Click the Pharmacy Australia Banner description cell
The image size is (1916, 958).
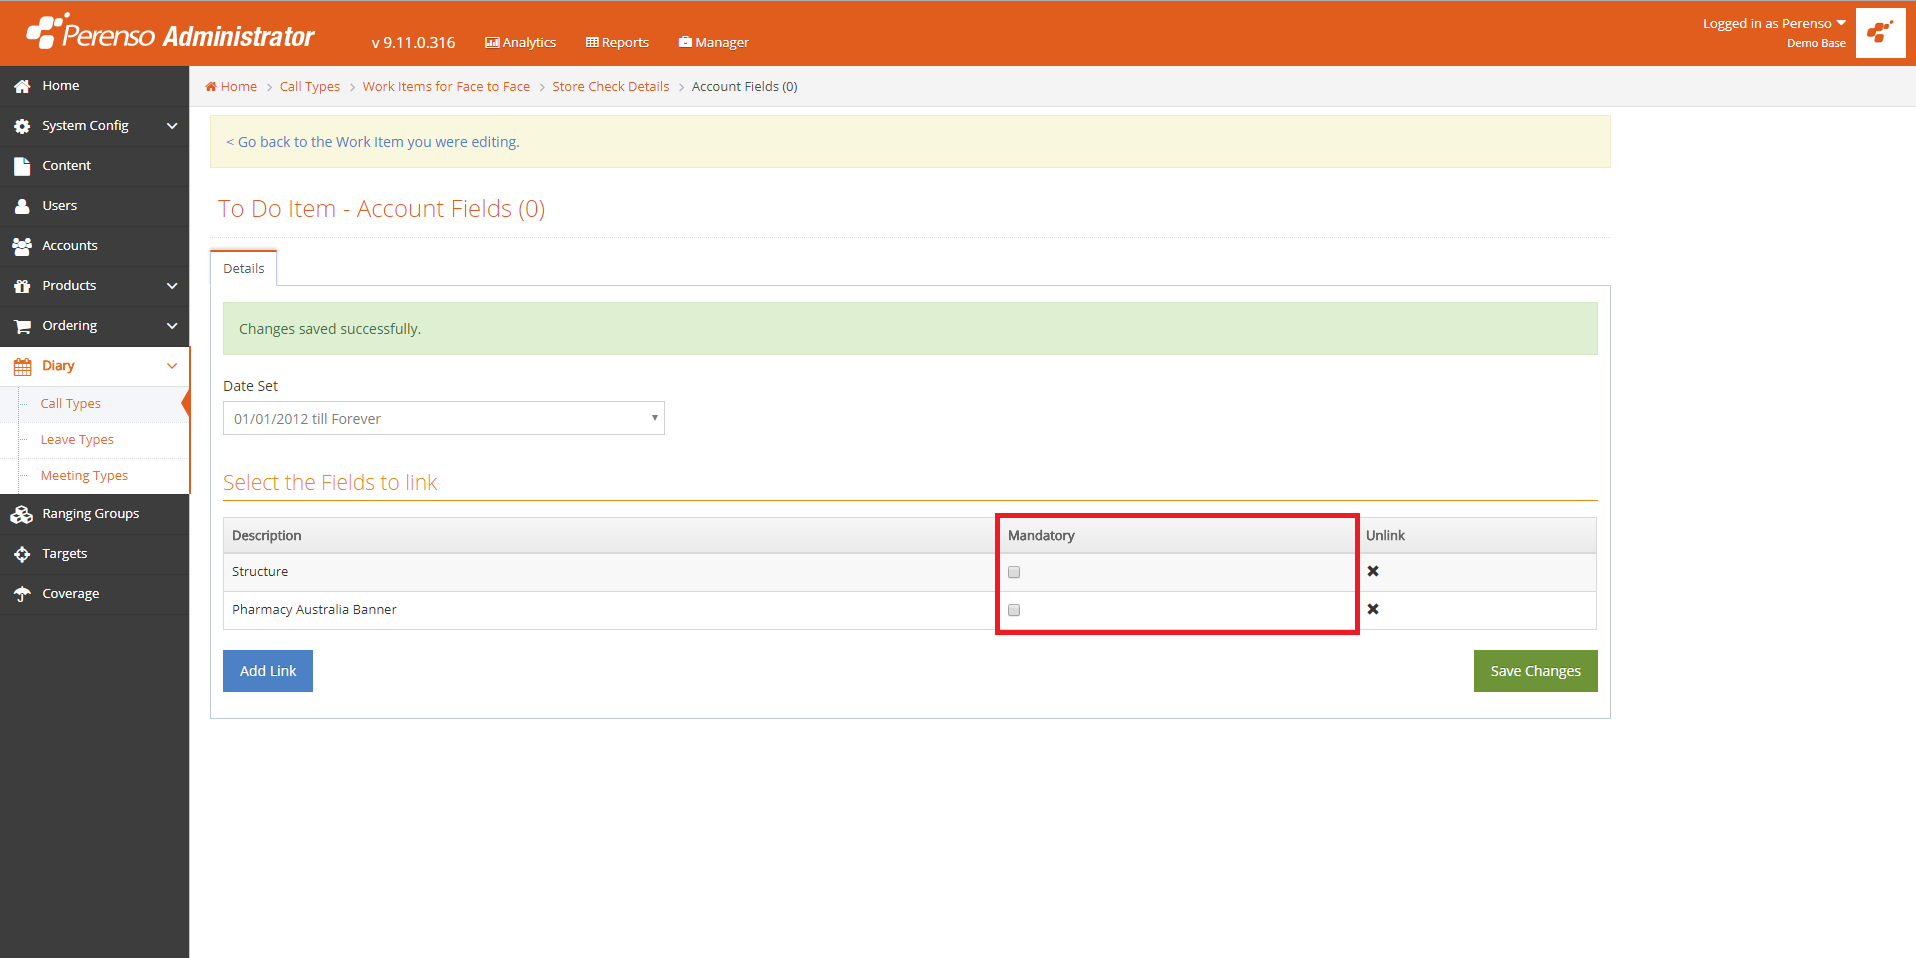point(609,610)
